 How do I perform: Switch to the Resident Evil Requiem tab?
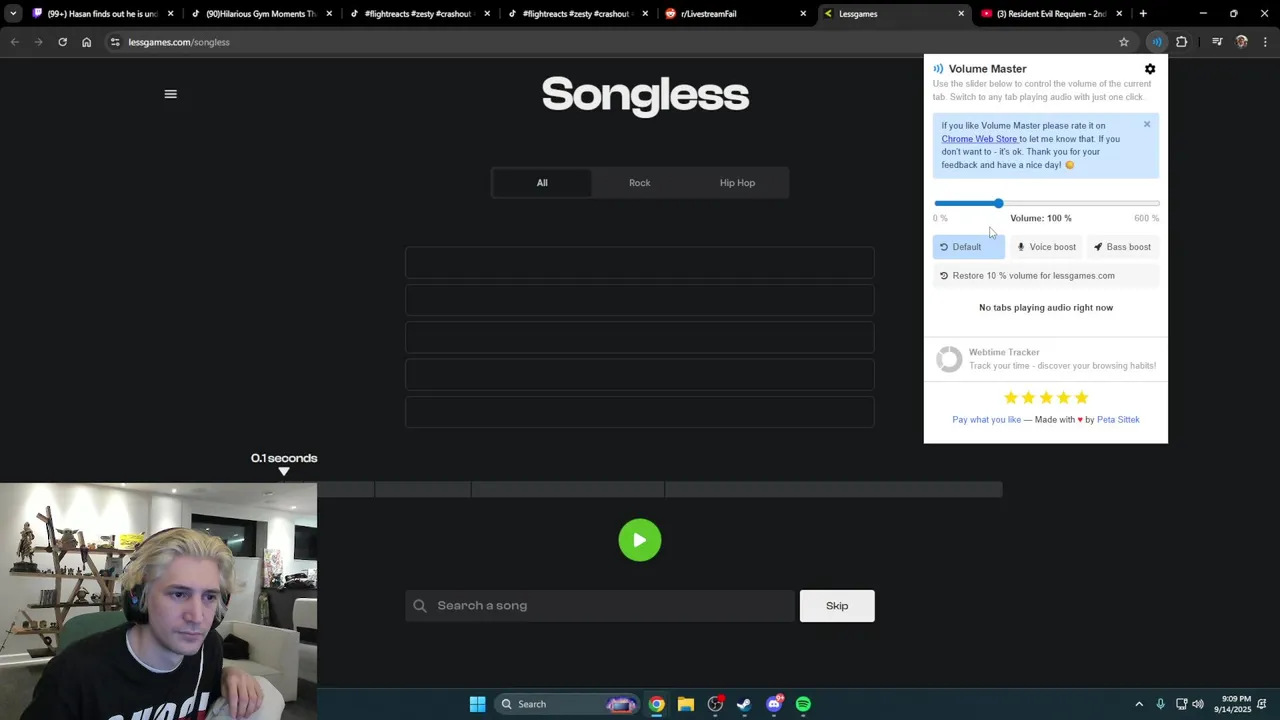[1051, 14]
